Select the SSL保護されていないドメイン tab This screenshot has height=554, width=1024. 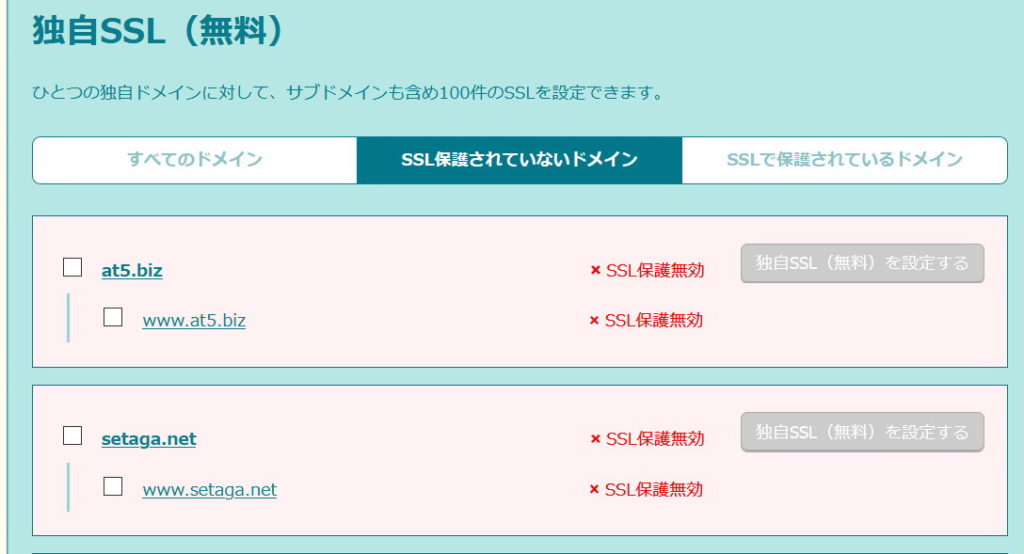(519, 160)
